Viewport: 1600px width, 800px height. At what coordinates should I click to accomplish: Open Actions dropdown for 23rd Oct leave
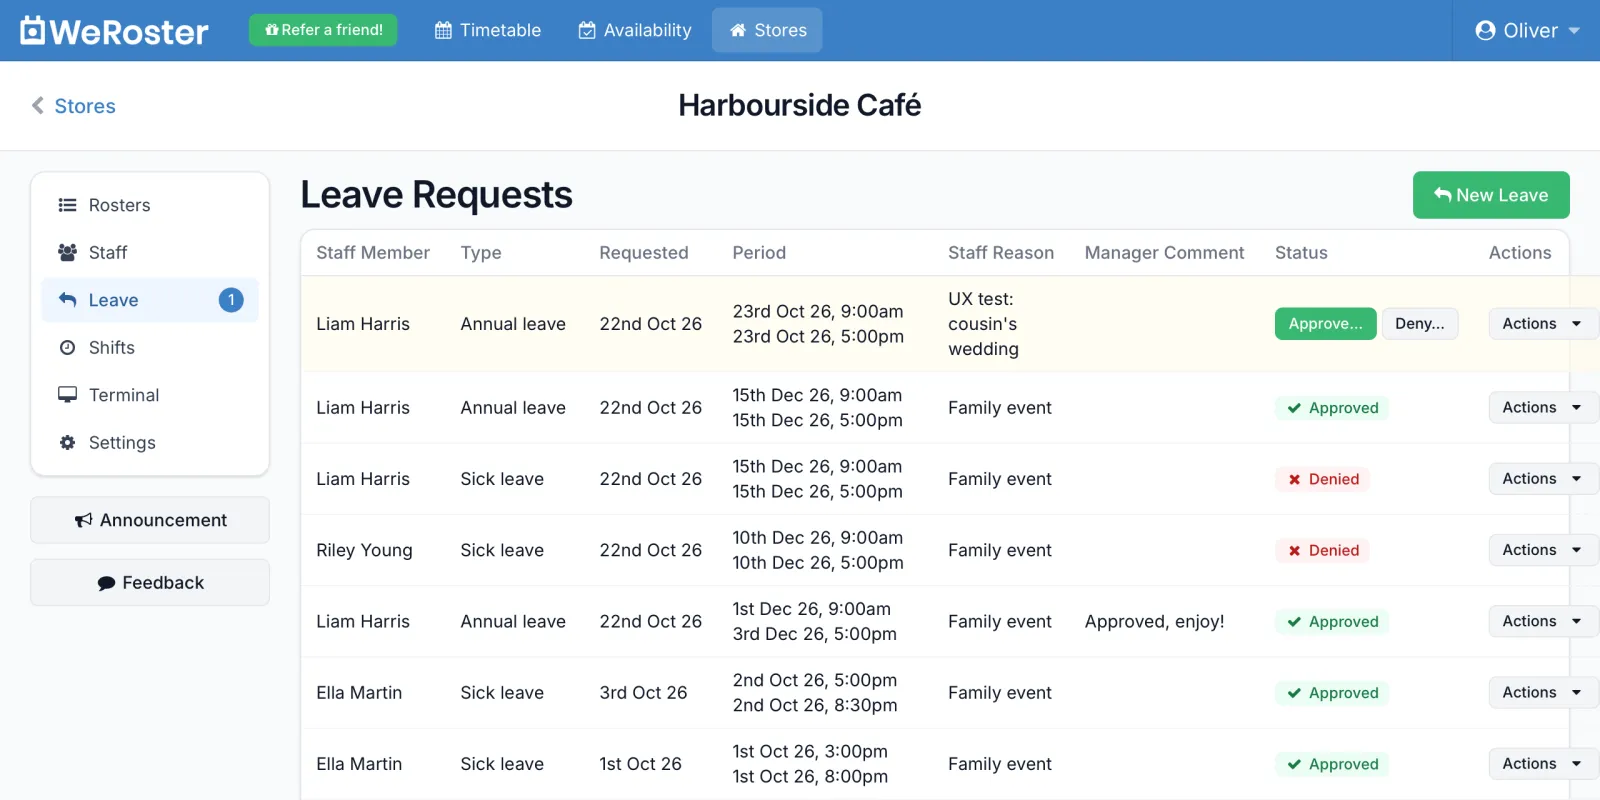[x=1543, y=323]
